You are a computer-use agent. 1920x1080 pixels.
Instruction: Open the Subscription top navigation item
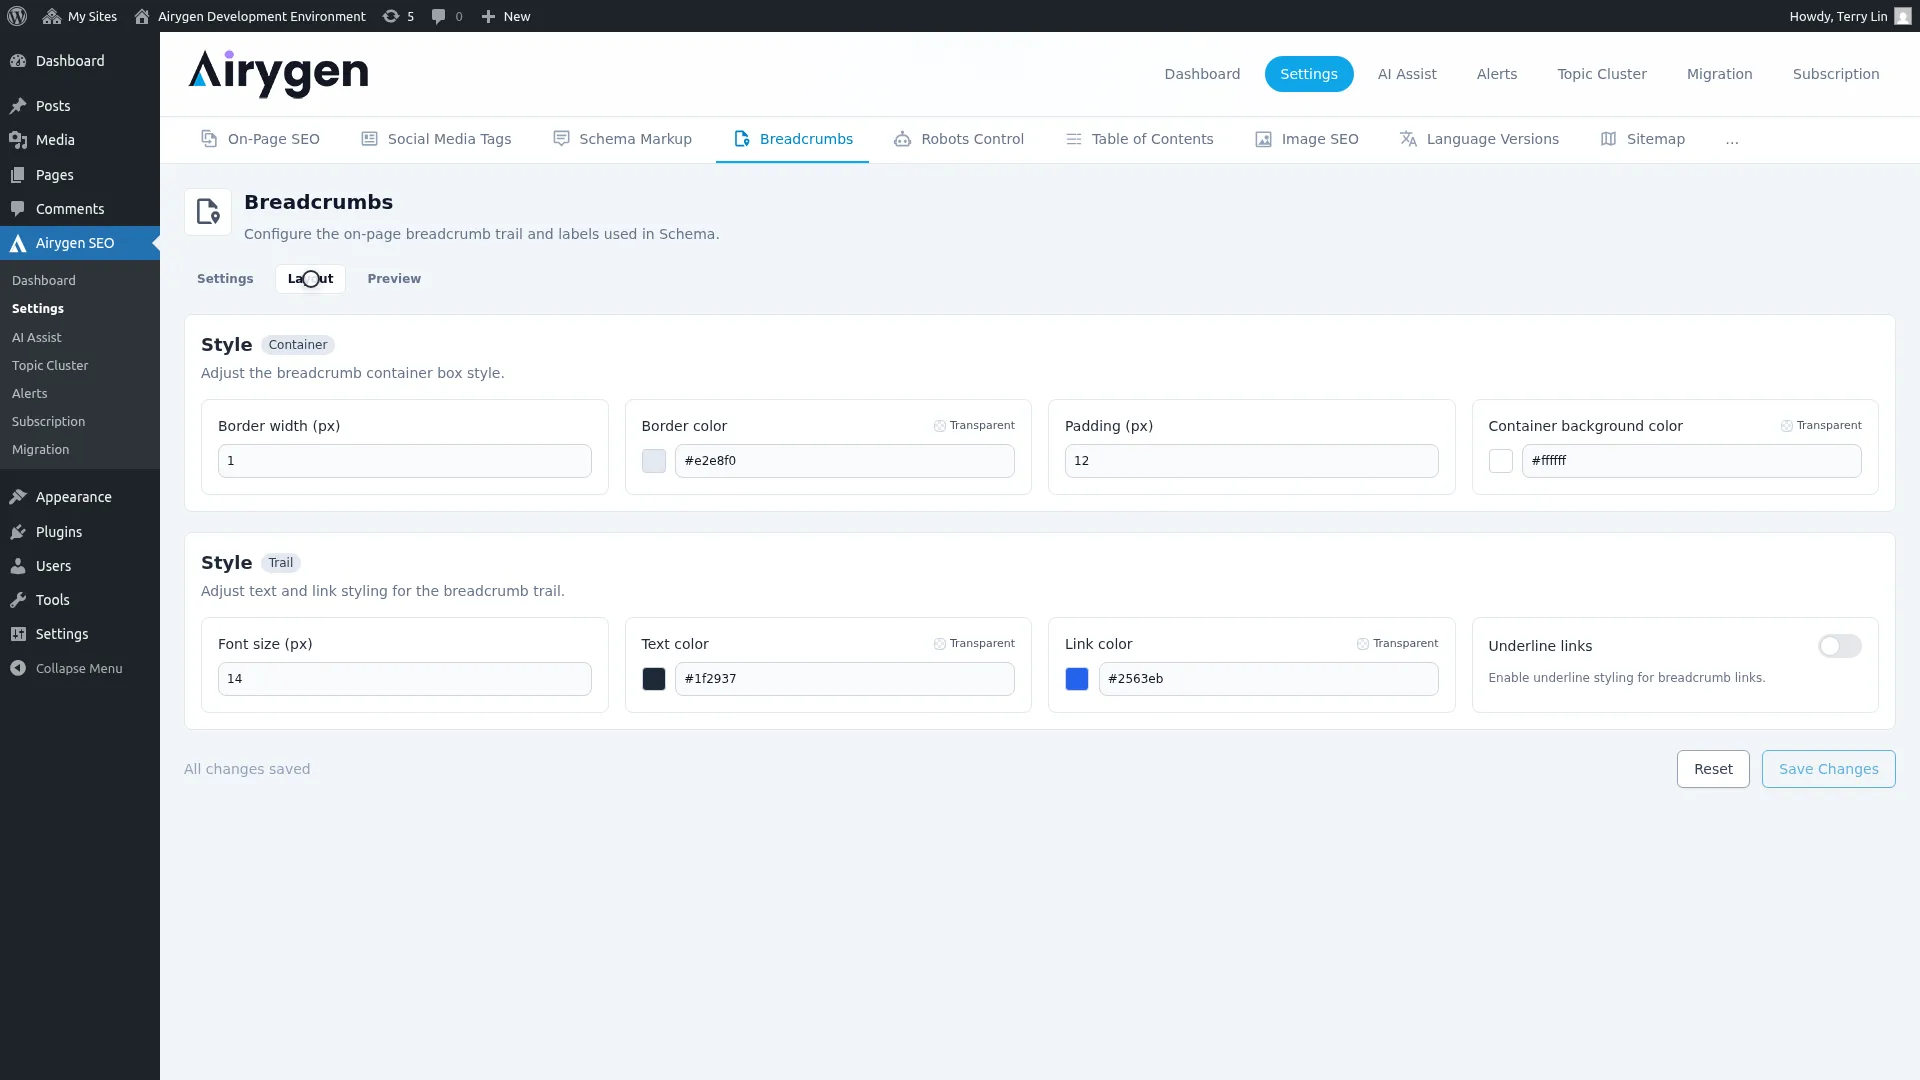point(1836,74)
